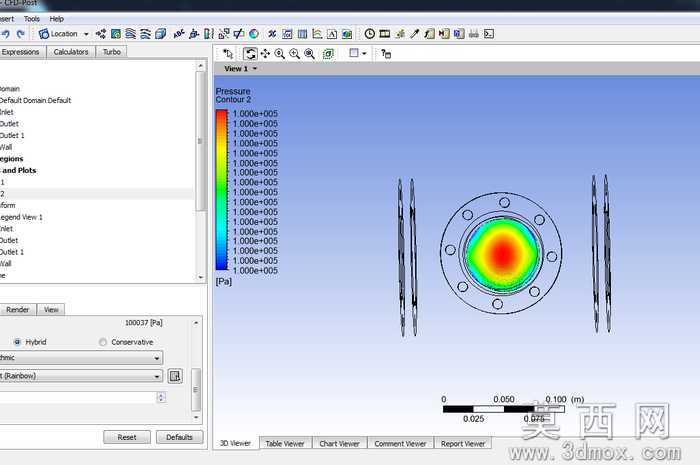Select the Conservative radio button

[x=103, y=342]
